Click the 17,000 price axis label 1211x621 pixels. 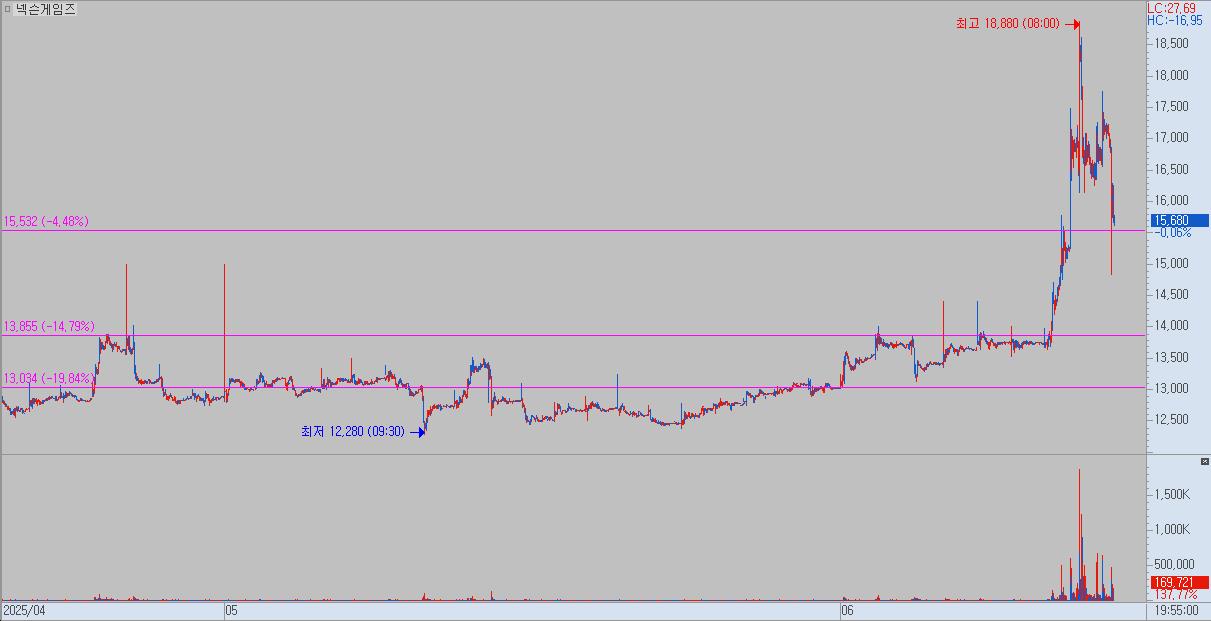tap(1171, 138)
